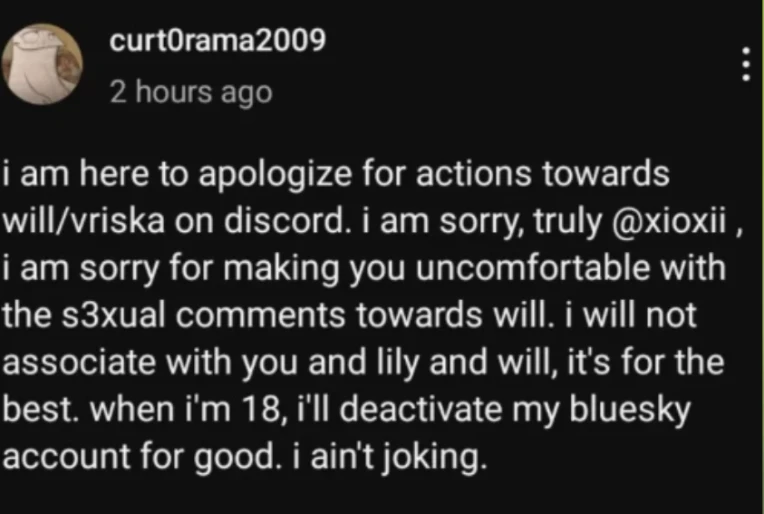Click the word "truly" before the mention
This screenshot has width=764, height=514.
[568, 222]
